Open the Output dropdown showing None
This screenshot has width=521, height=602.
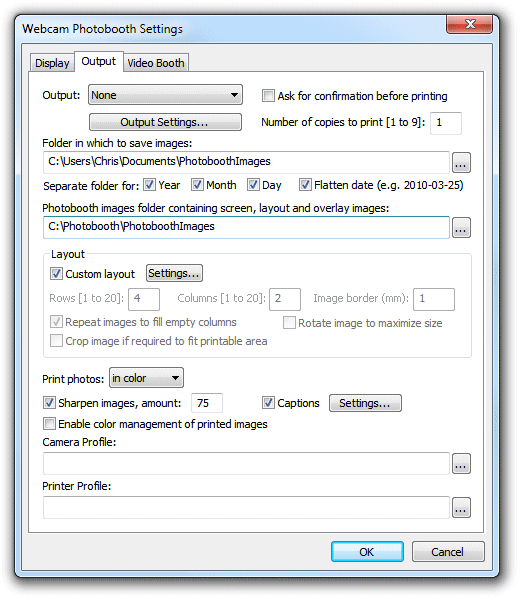point(165,95)
